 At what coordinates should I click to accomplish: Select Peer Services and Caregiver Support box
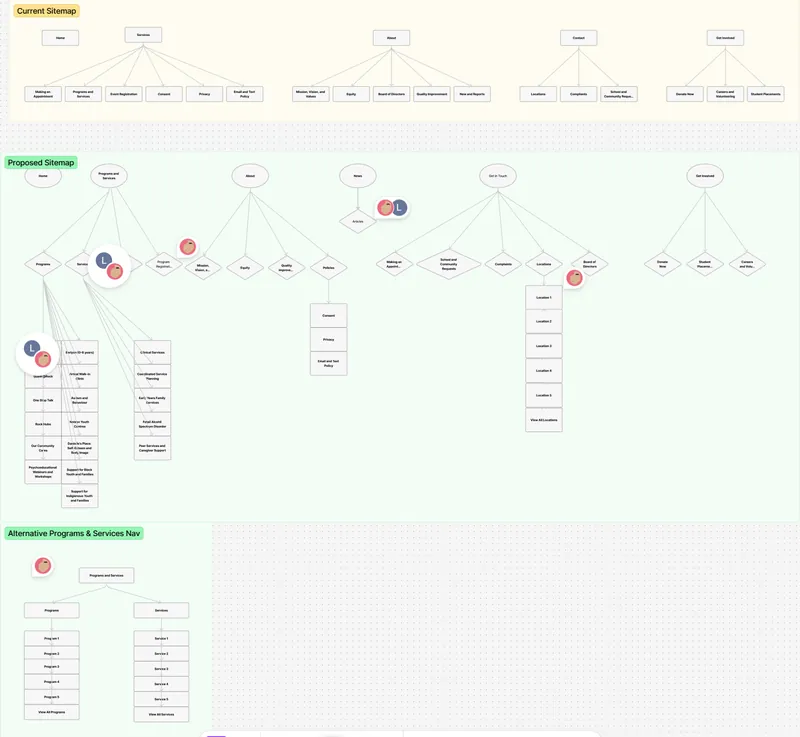point(153,448)
